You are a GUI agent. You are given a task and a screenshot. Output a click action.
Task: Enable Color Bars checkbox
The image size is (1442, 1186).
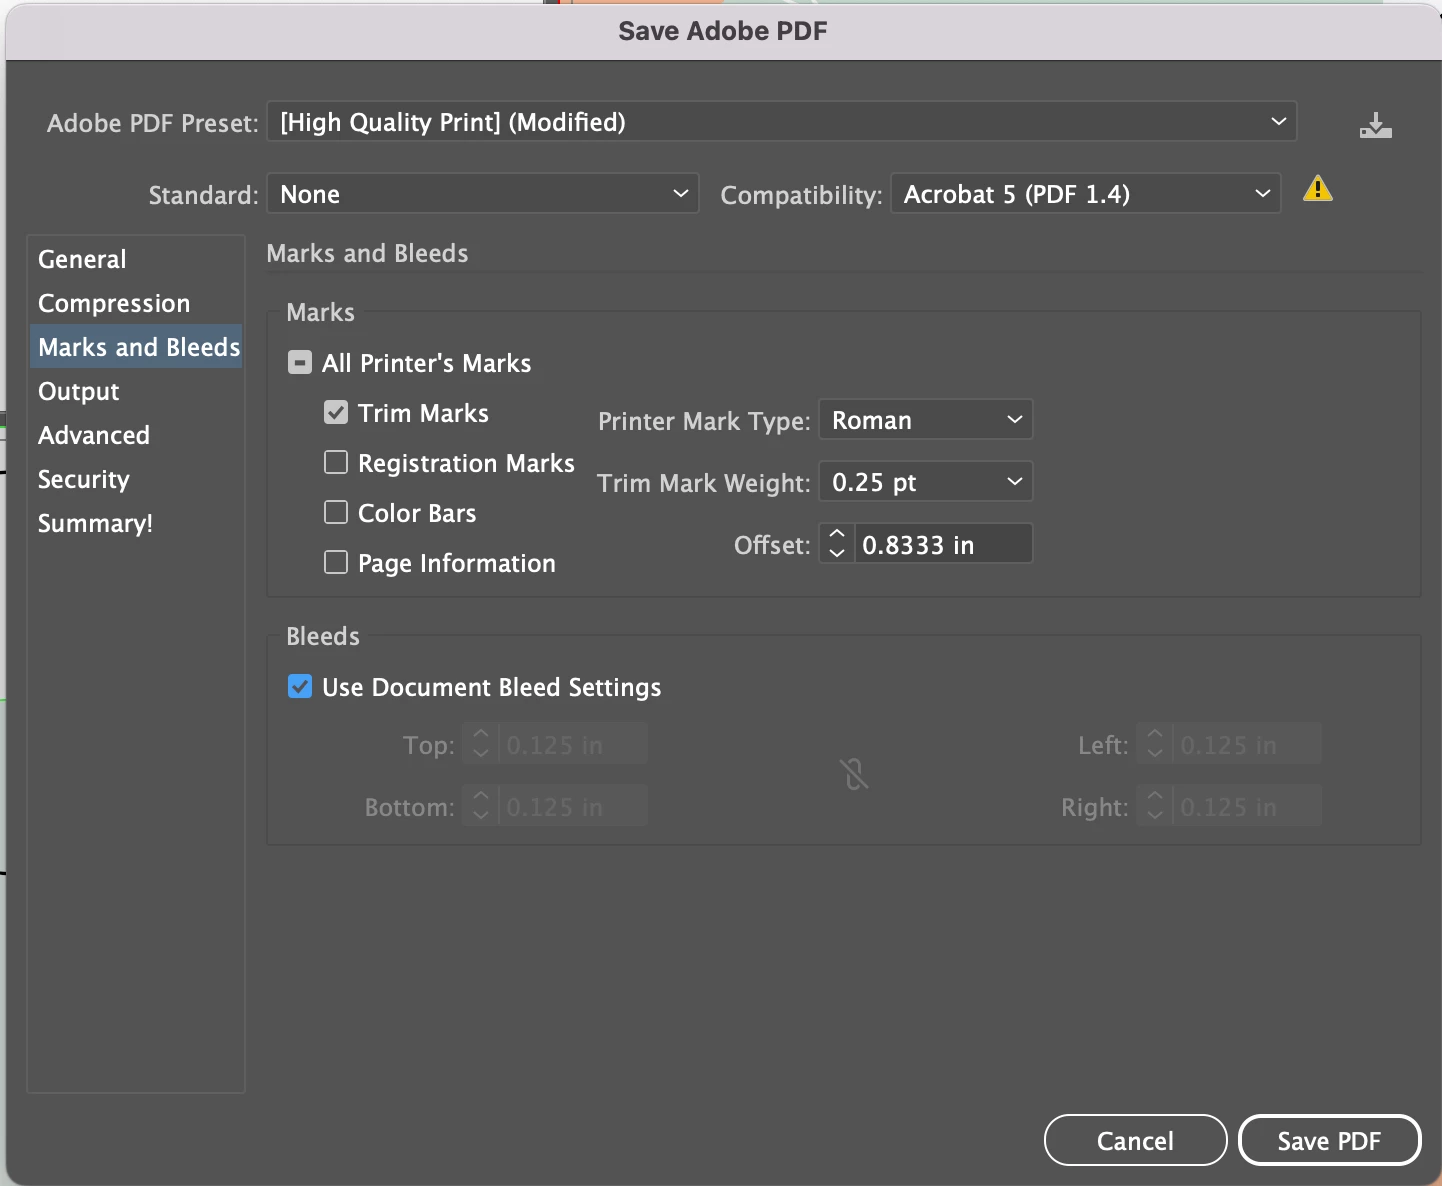pos(336,512)
